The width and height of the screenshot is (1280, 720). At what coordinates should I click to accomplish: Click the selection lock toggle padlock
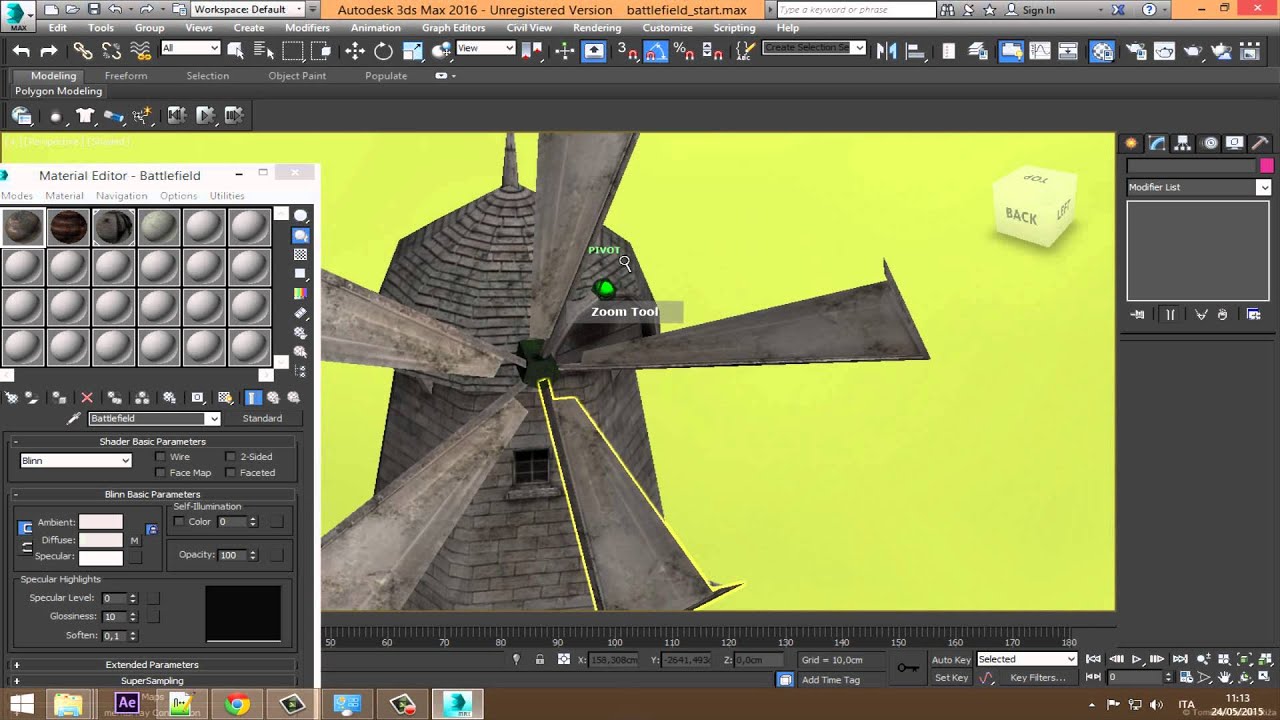tap(540, 660)
